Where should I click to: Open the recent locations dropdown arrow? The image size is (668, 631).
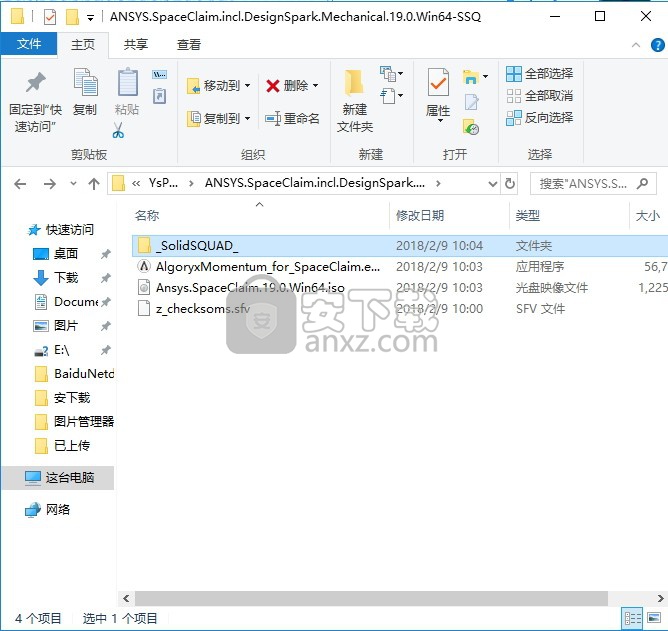[x=73, y=184]
